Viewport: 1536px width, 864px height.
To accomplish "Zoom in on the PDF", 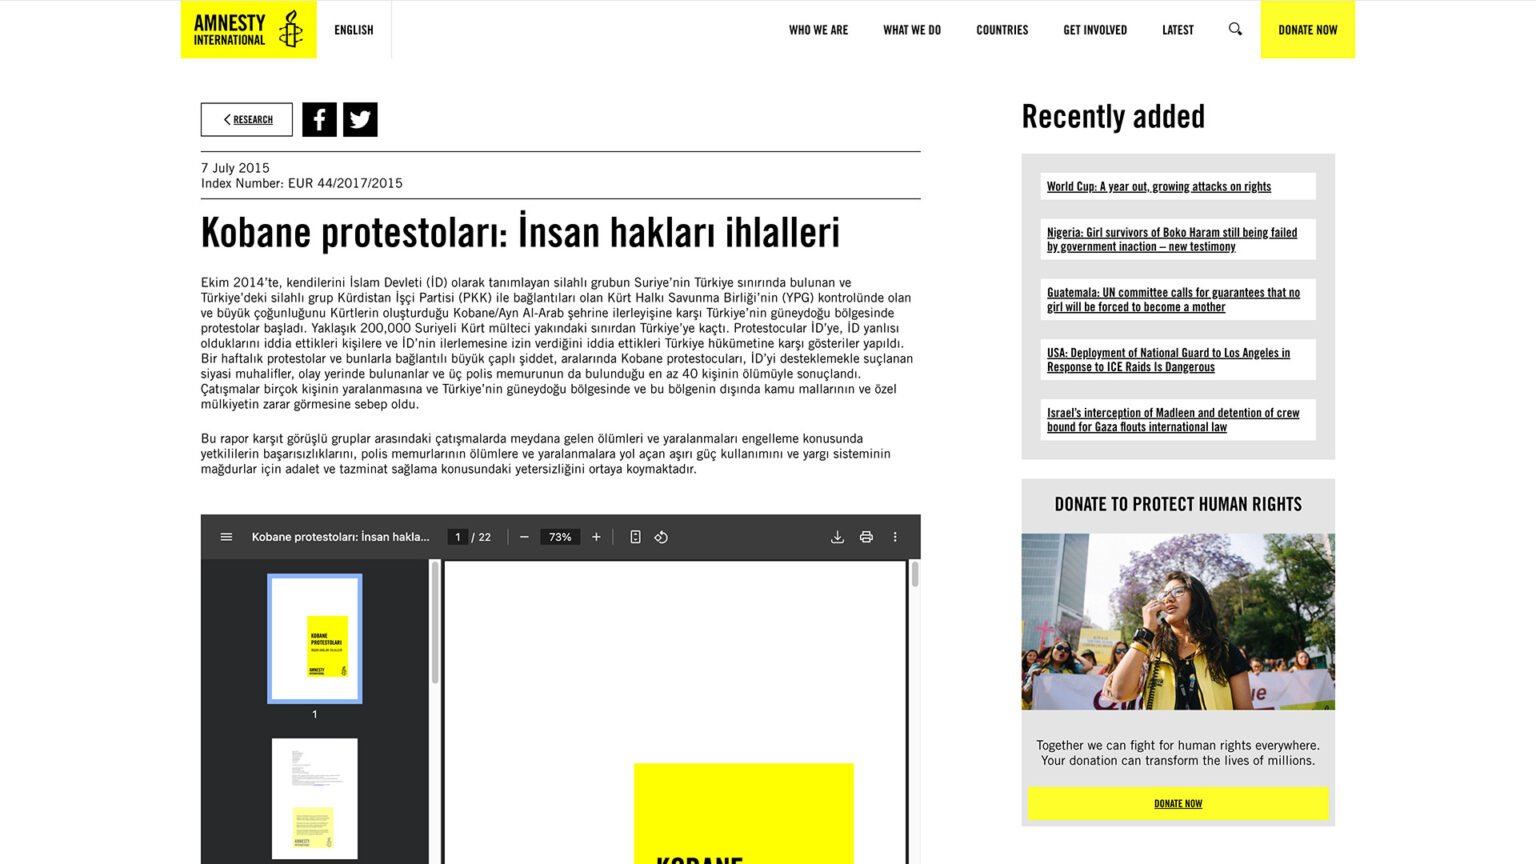I will (x=596, y=537).
